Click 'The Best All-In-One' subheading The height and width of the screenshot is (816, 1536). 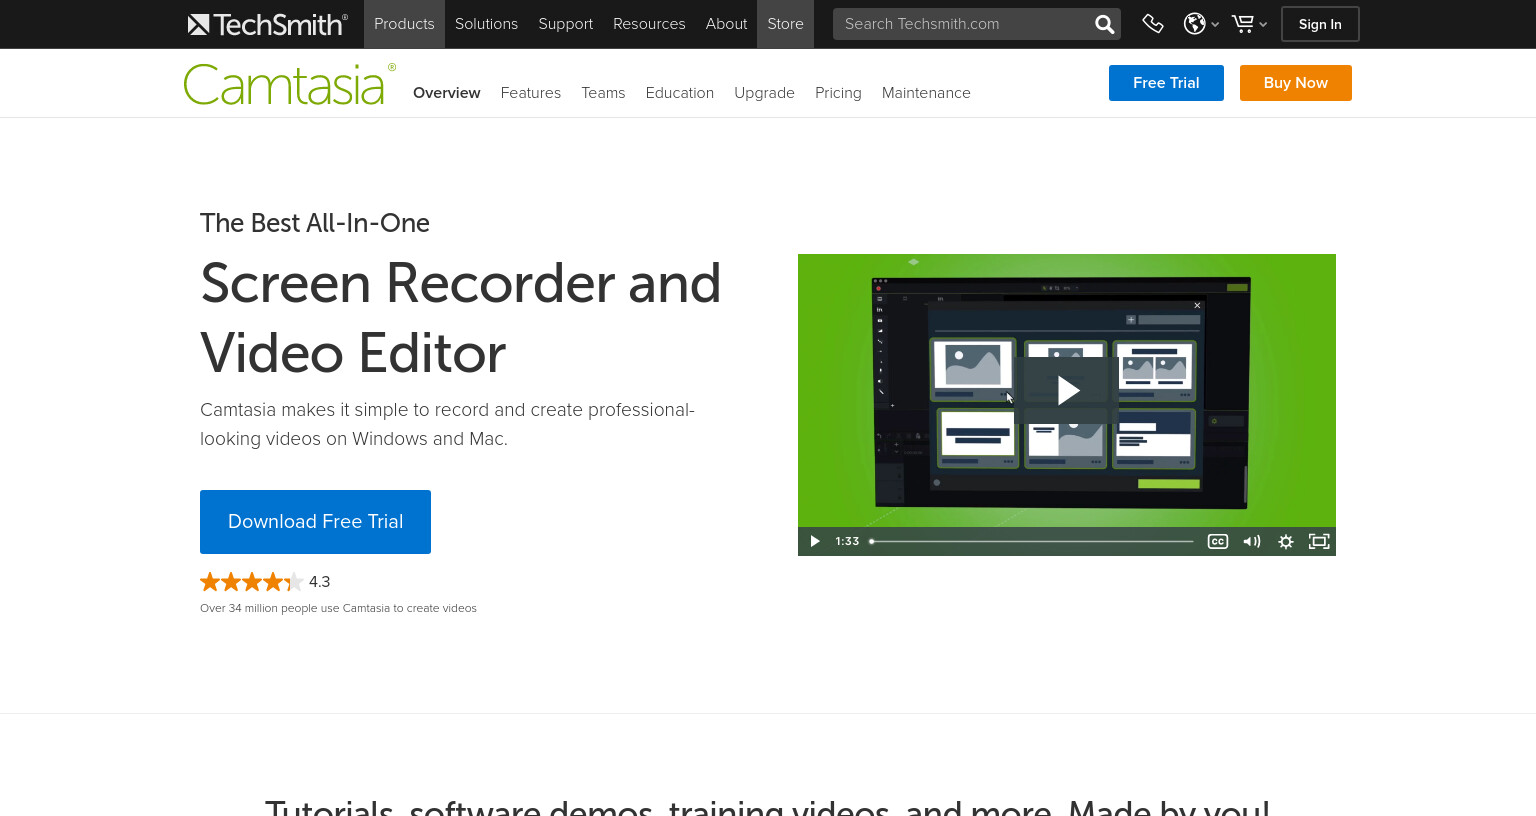(315, 223)
